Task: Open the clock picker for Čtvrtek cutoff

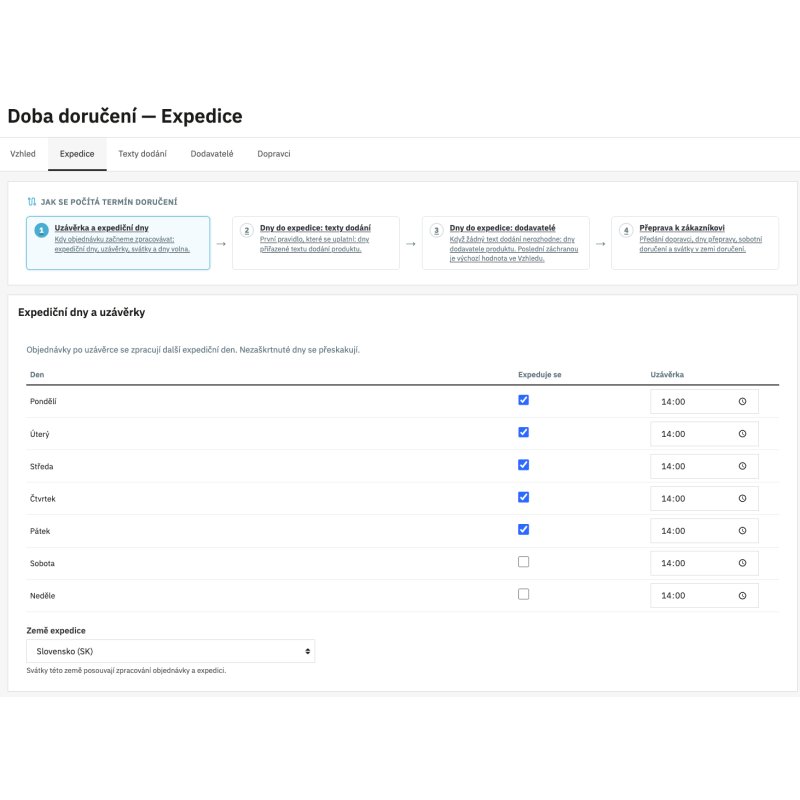Action: pos(742,498)
